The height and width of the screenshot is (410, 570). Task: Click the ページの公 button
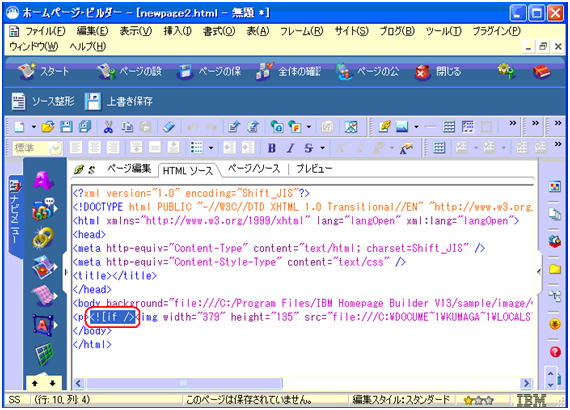click(x=368, y=71)
